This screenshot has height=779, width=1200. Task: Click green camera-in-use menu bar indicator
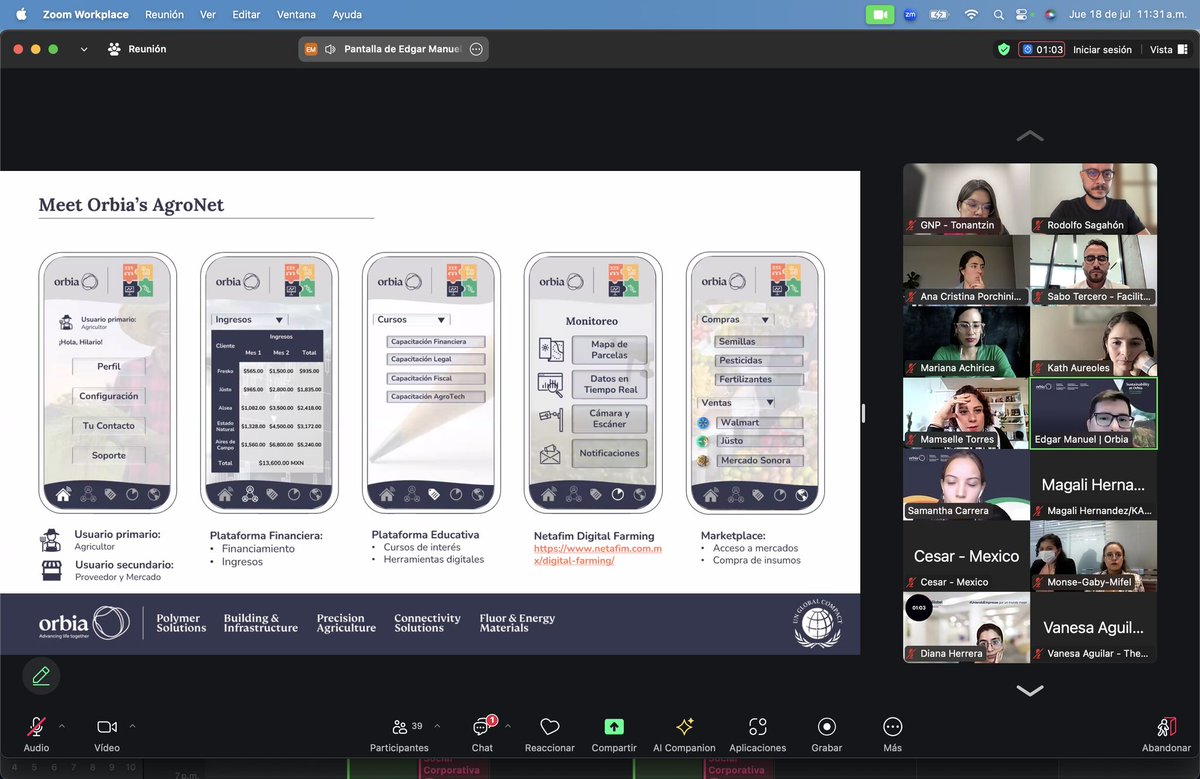[881, 15]
